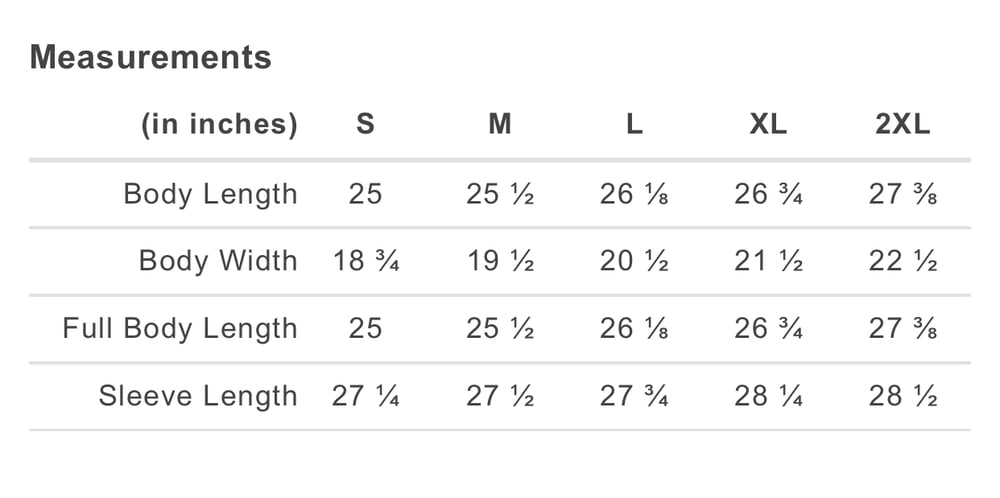Click Sleeve Length value for size L
1000x498 pixels.
tap(634, 397)
